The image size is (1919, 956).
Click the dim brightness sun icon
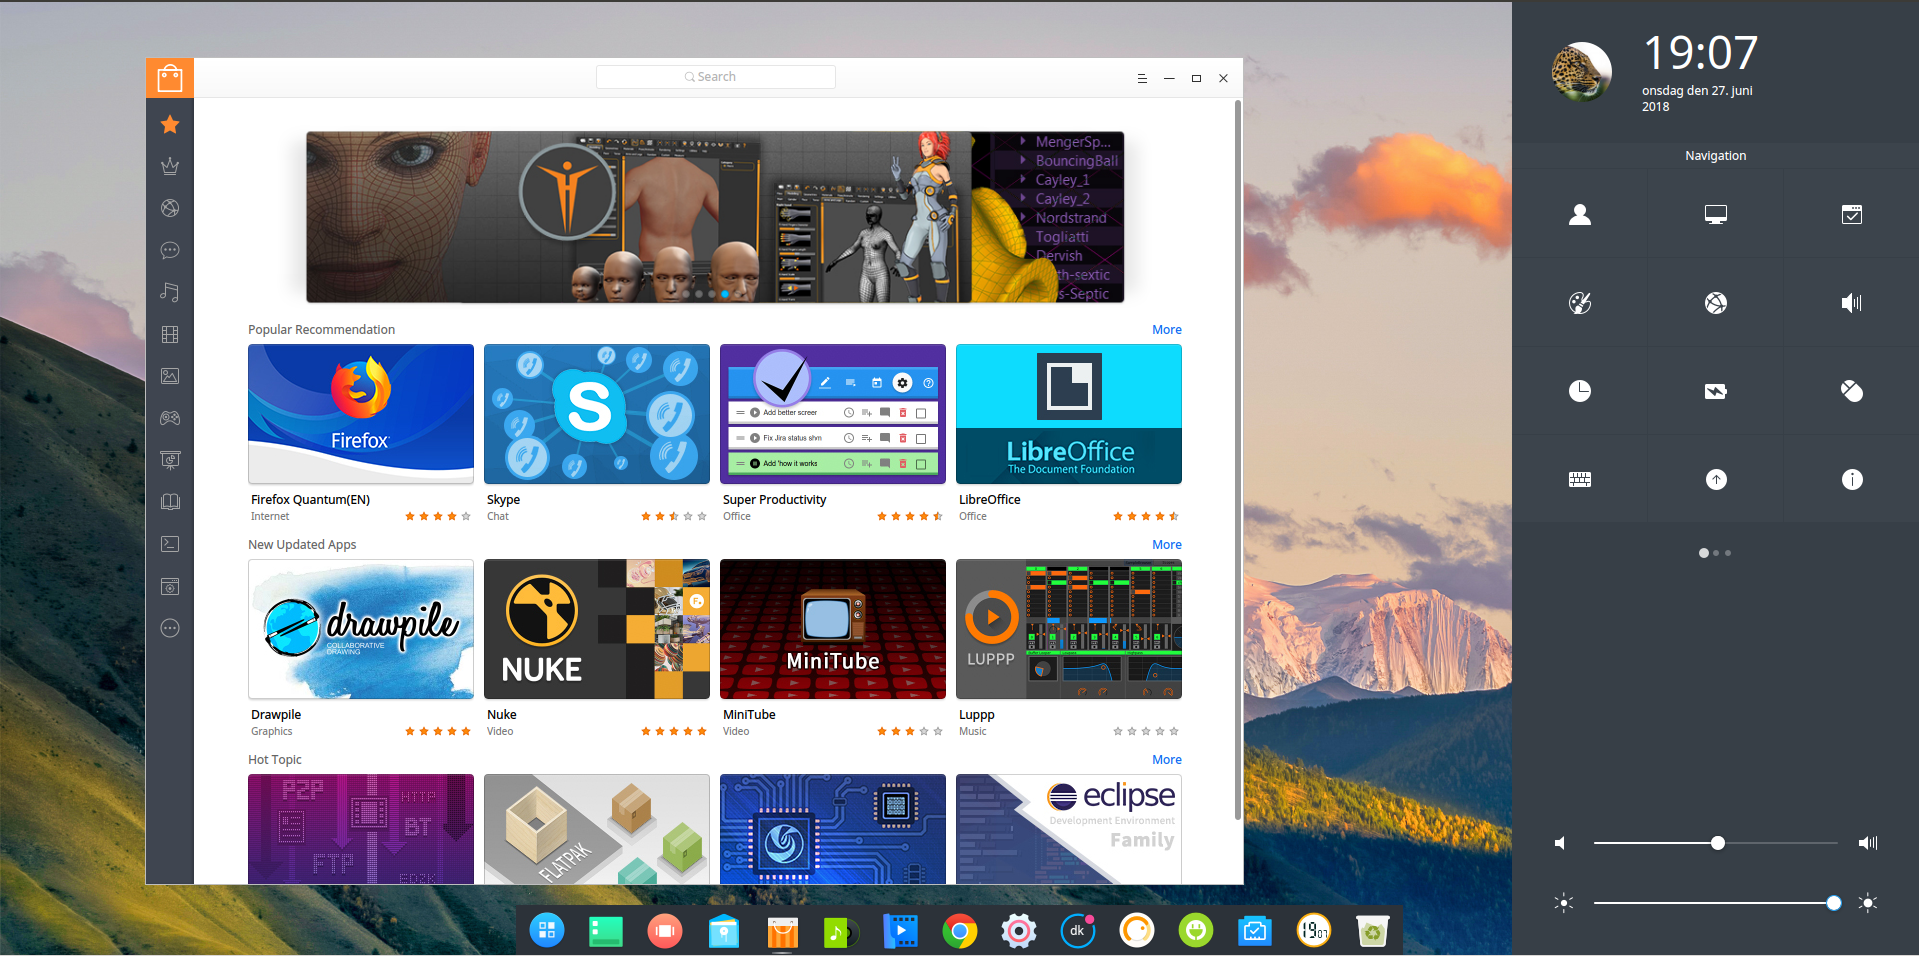click(x=1564, y=903)
